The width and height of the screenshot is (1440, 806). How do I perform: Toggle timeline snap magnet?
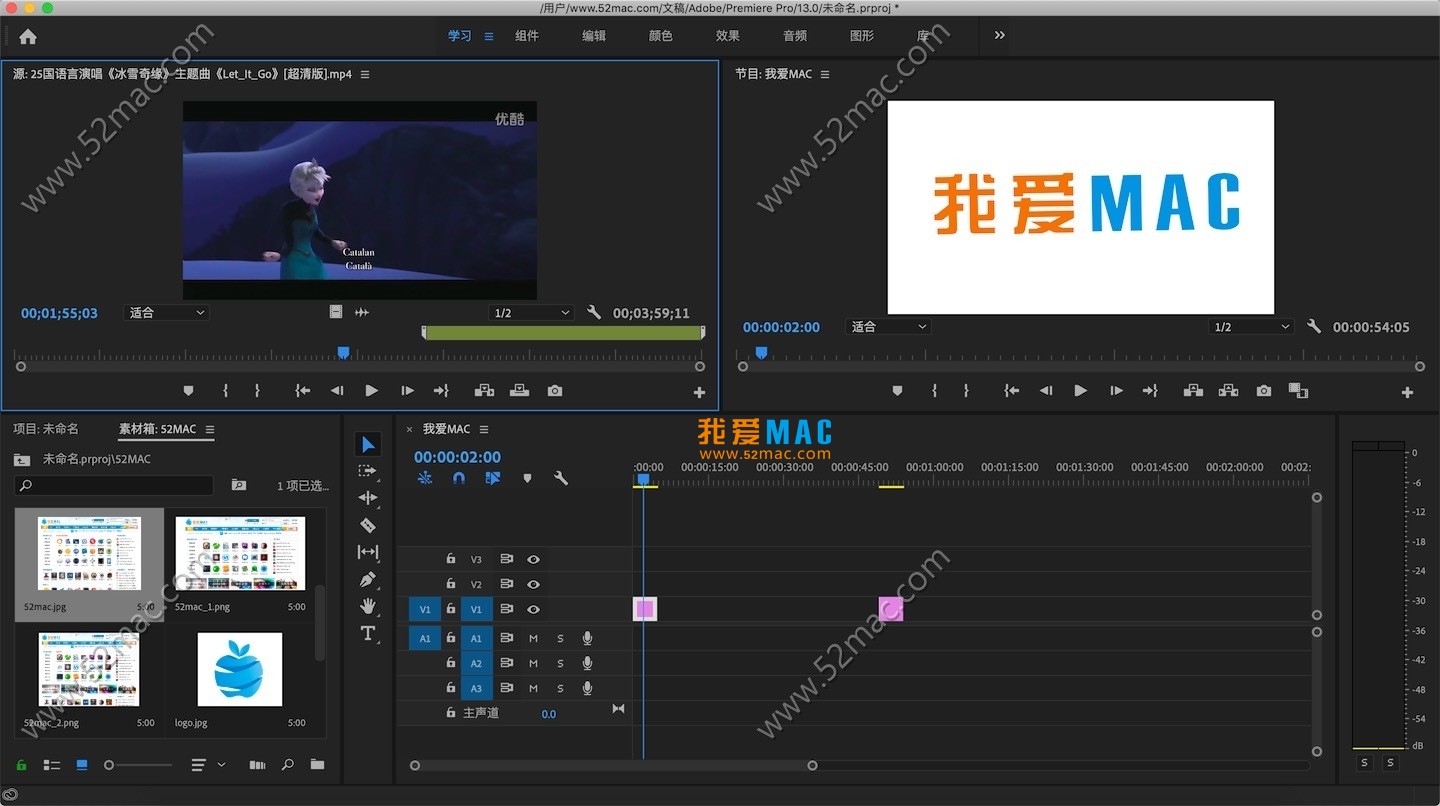(x=459, y=479)
